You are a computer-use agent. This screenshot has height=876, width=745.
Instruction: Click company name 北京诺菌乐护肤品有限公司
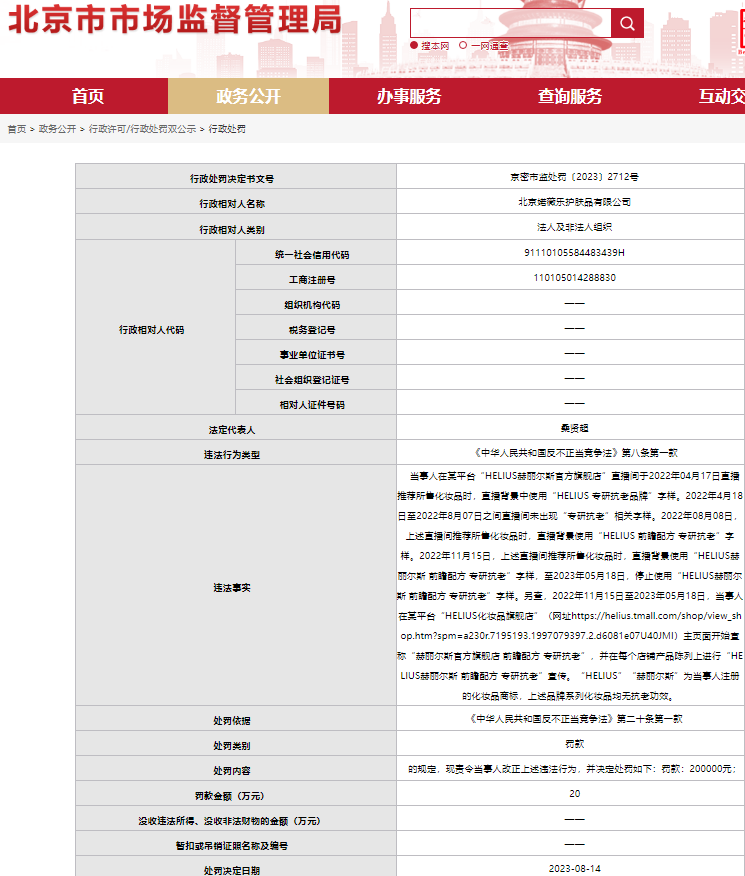tap(574, 202)
